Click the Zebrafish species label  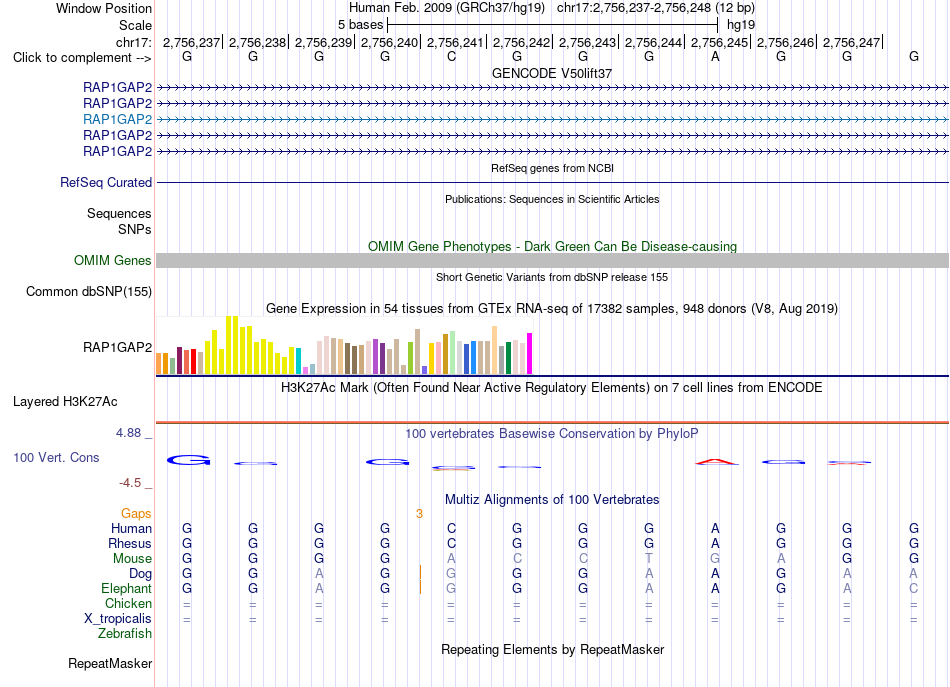tap(125, 634)
